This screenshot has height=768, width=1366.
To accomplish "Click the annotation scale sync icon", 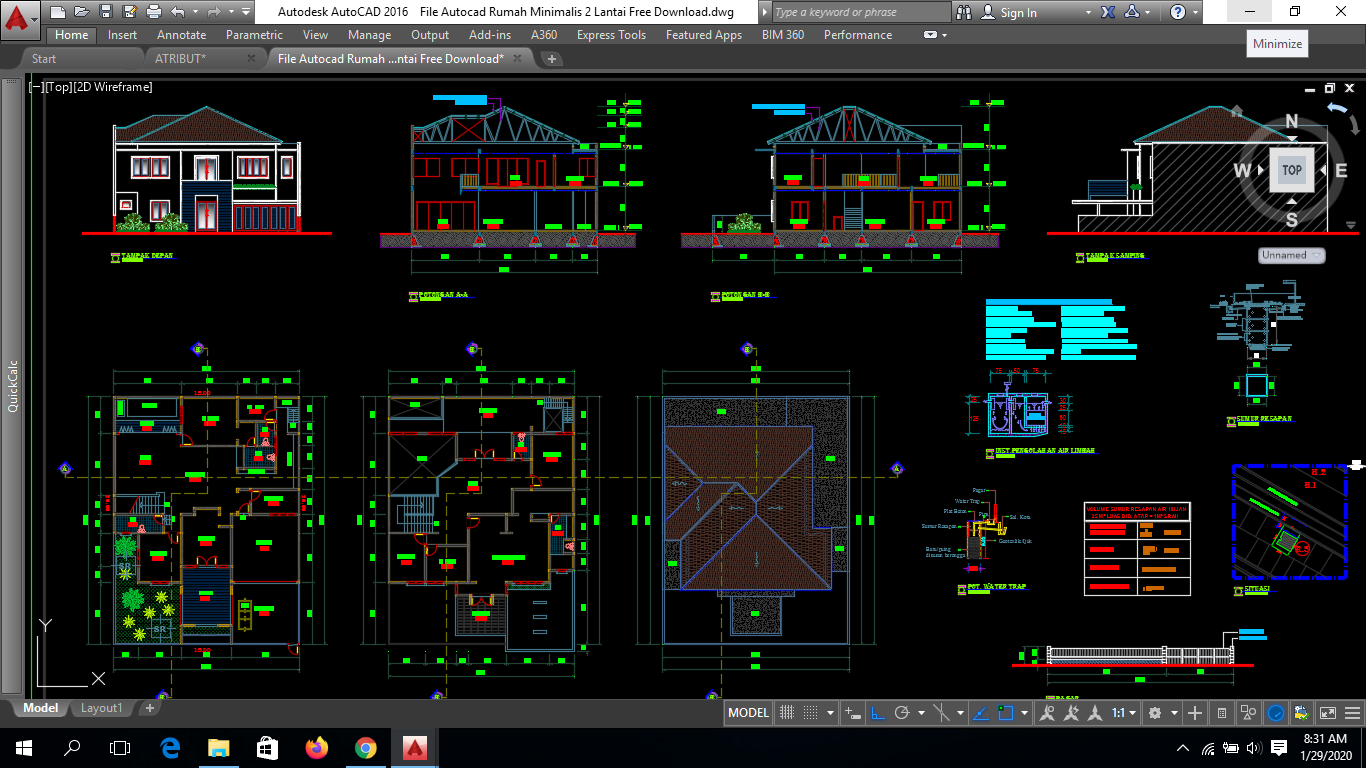I will click(1095, 713).
